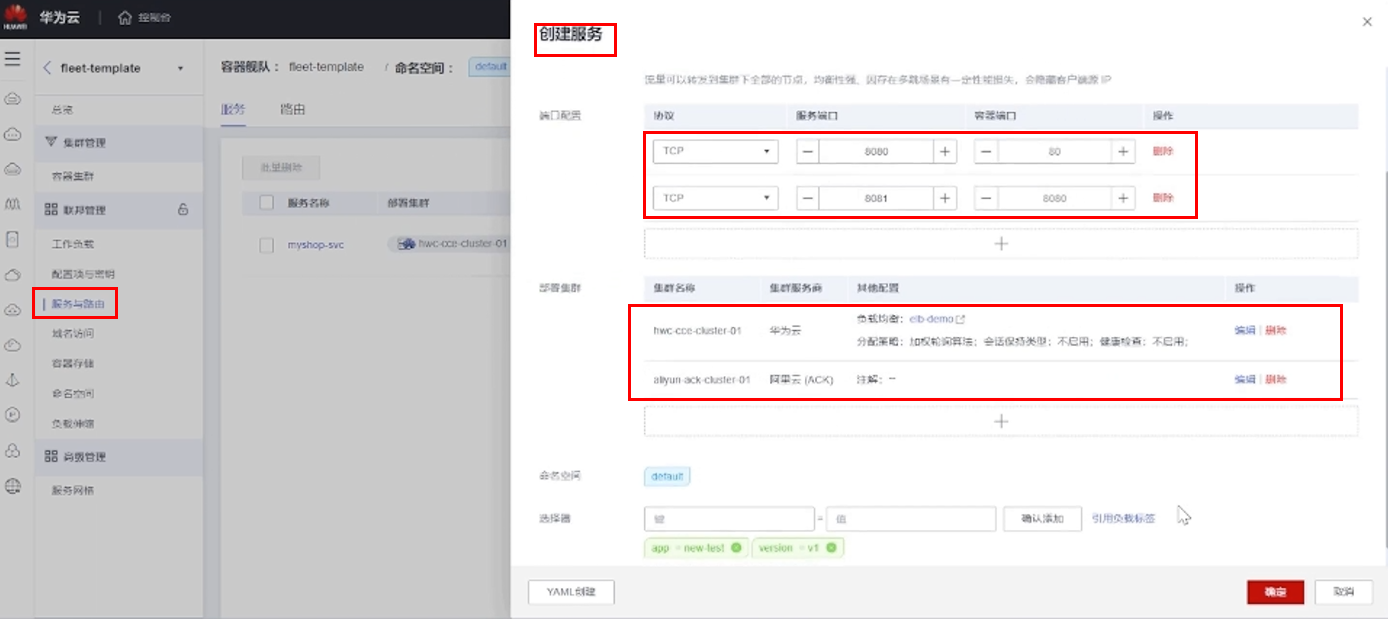The width and height of the screenshot is (1388, 619).
Task: Open 负载伸缩 in the sidebar
Action: point(73,424)
